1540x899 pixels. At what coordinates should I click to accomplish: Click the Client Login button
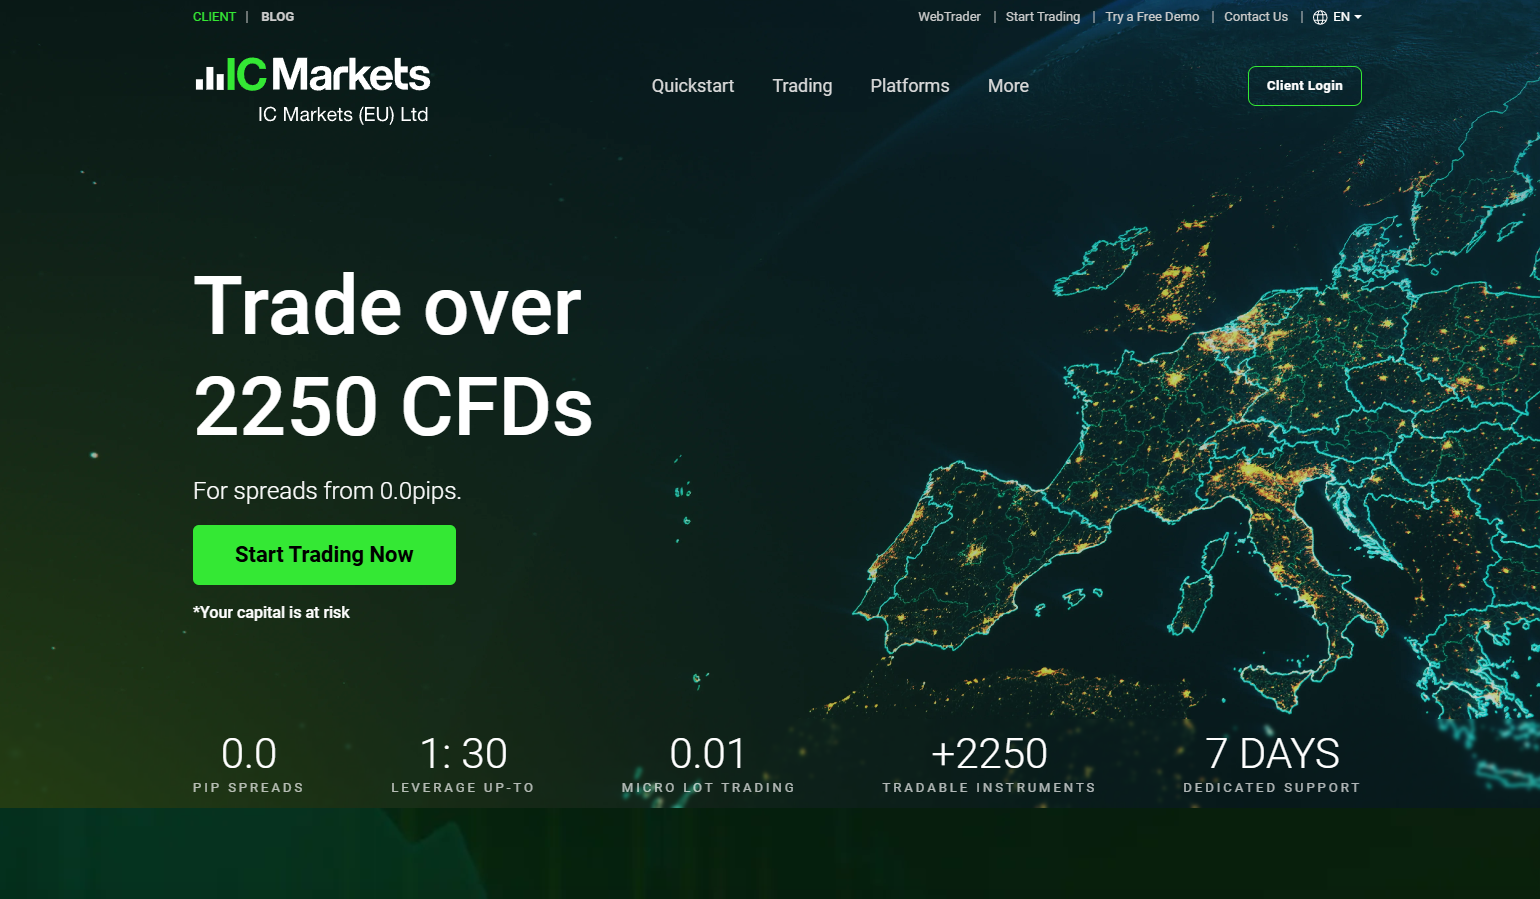click(1305, 86)
